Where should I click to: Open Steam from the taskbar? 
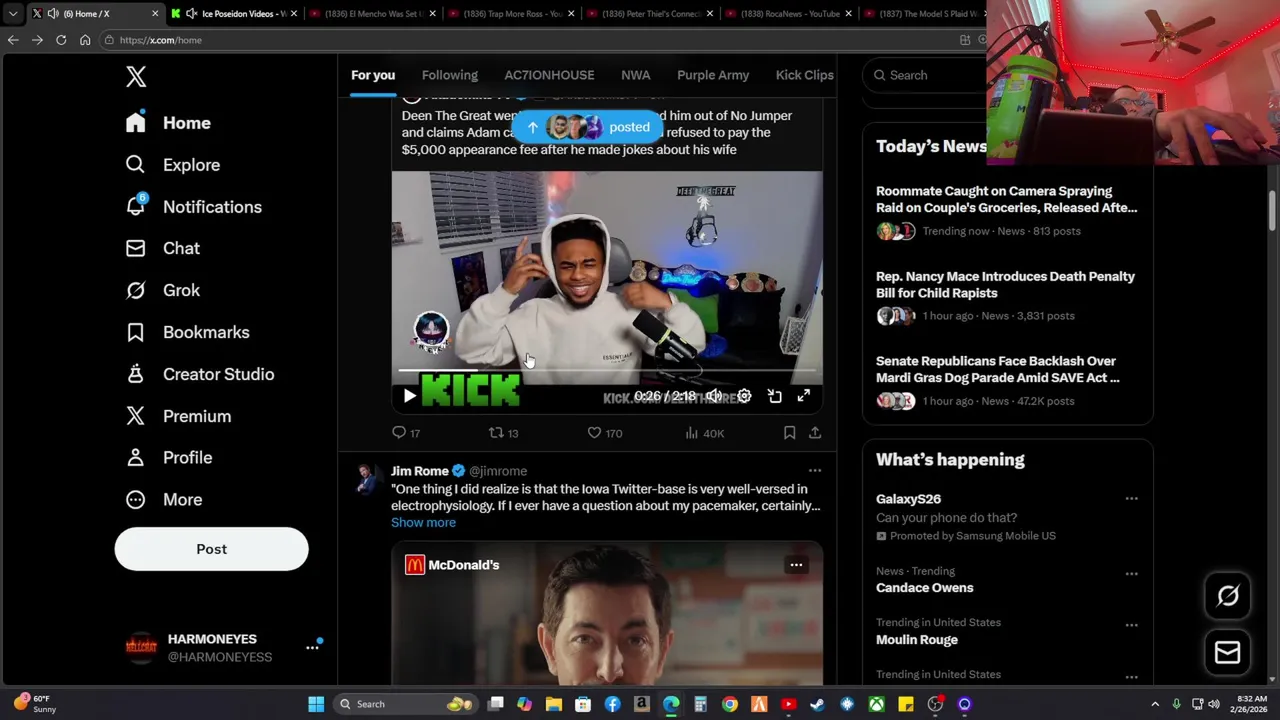point(818,704)
